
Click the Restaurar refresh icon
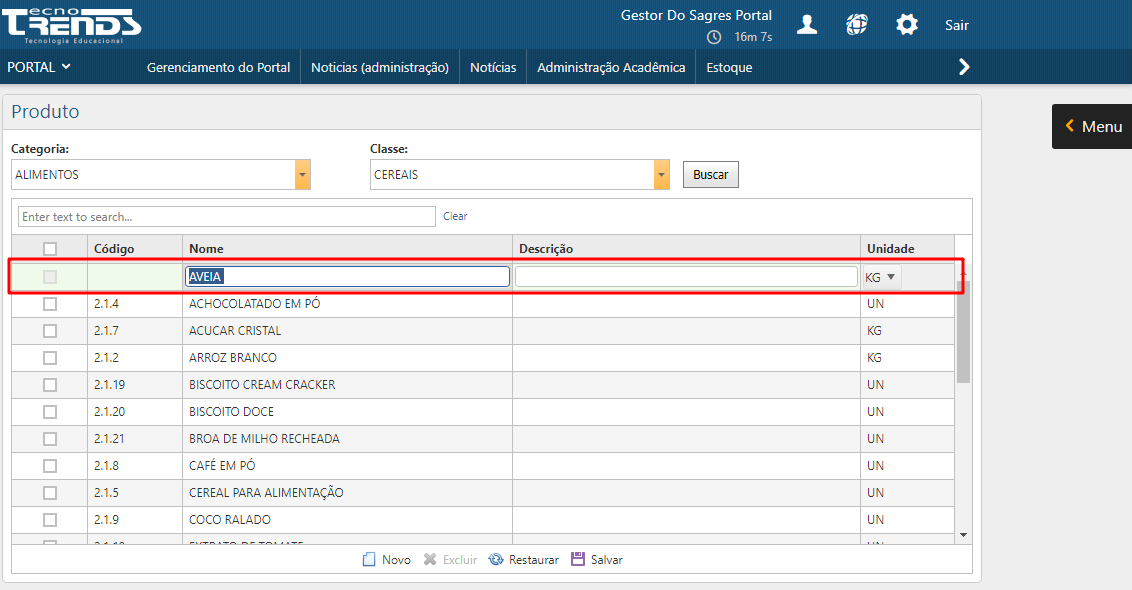[x=496, y=560]
